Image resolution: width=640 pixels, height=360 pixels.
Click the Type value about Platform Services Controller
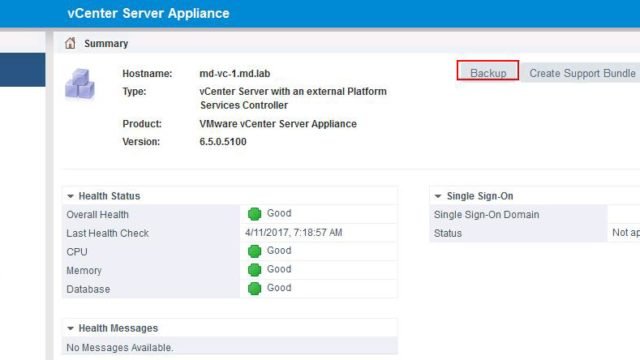click(x=293, y=98)
